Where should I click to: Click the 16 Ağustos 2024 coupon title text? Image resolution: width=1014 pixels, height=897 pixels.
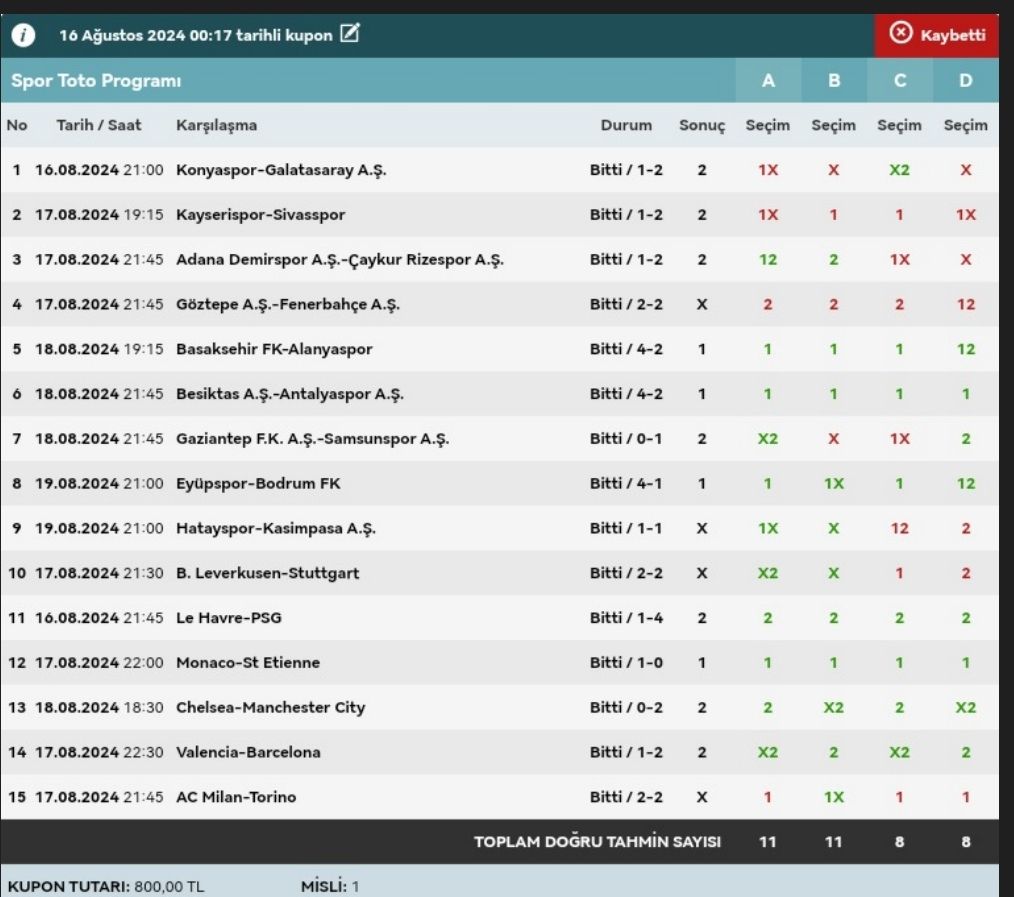[x=195, y=35]
